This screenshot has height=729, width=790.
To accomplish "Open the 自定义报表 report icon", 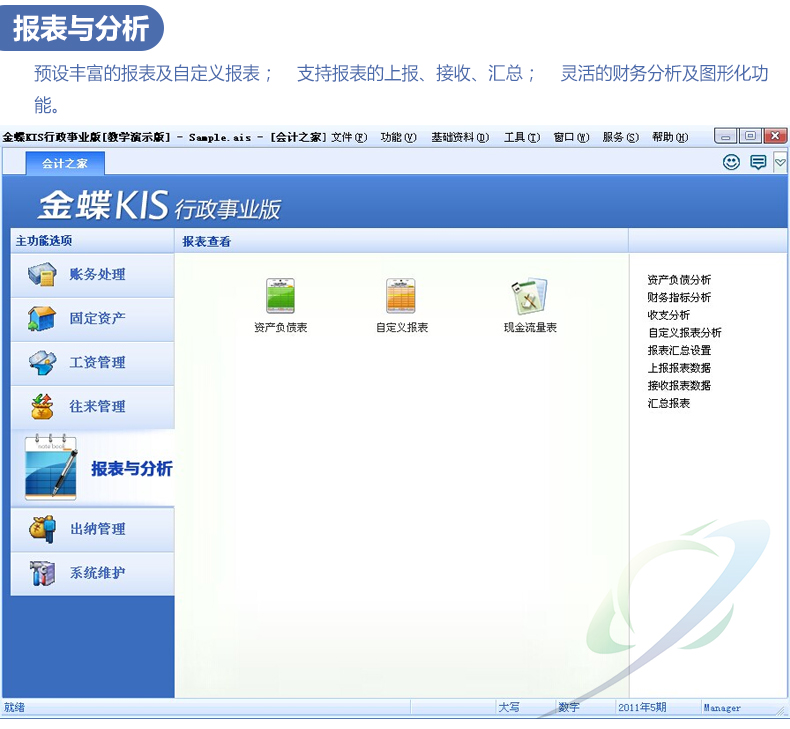I will tap(401, 297).
